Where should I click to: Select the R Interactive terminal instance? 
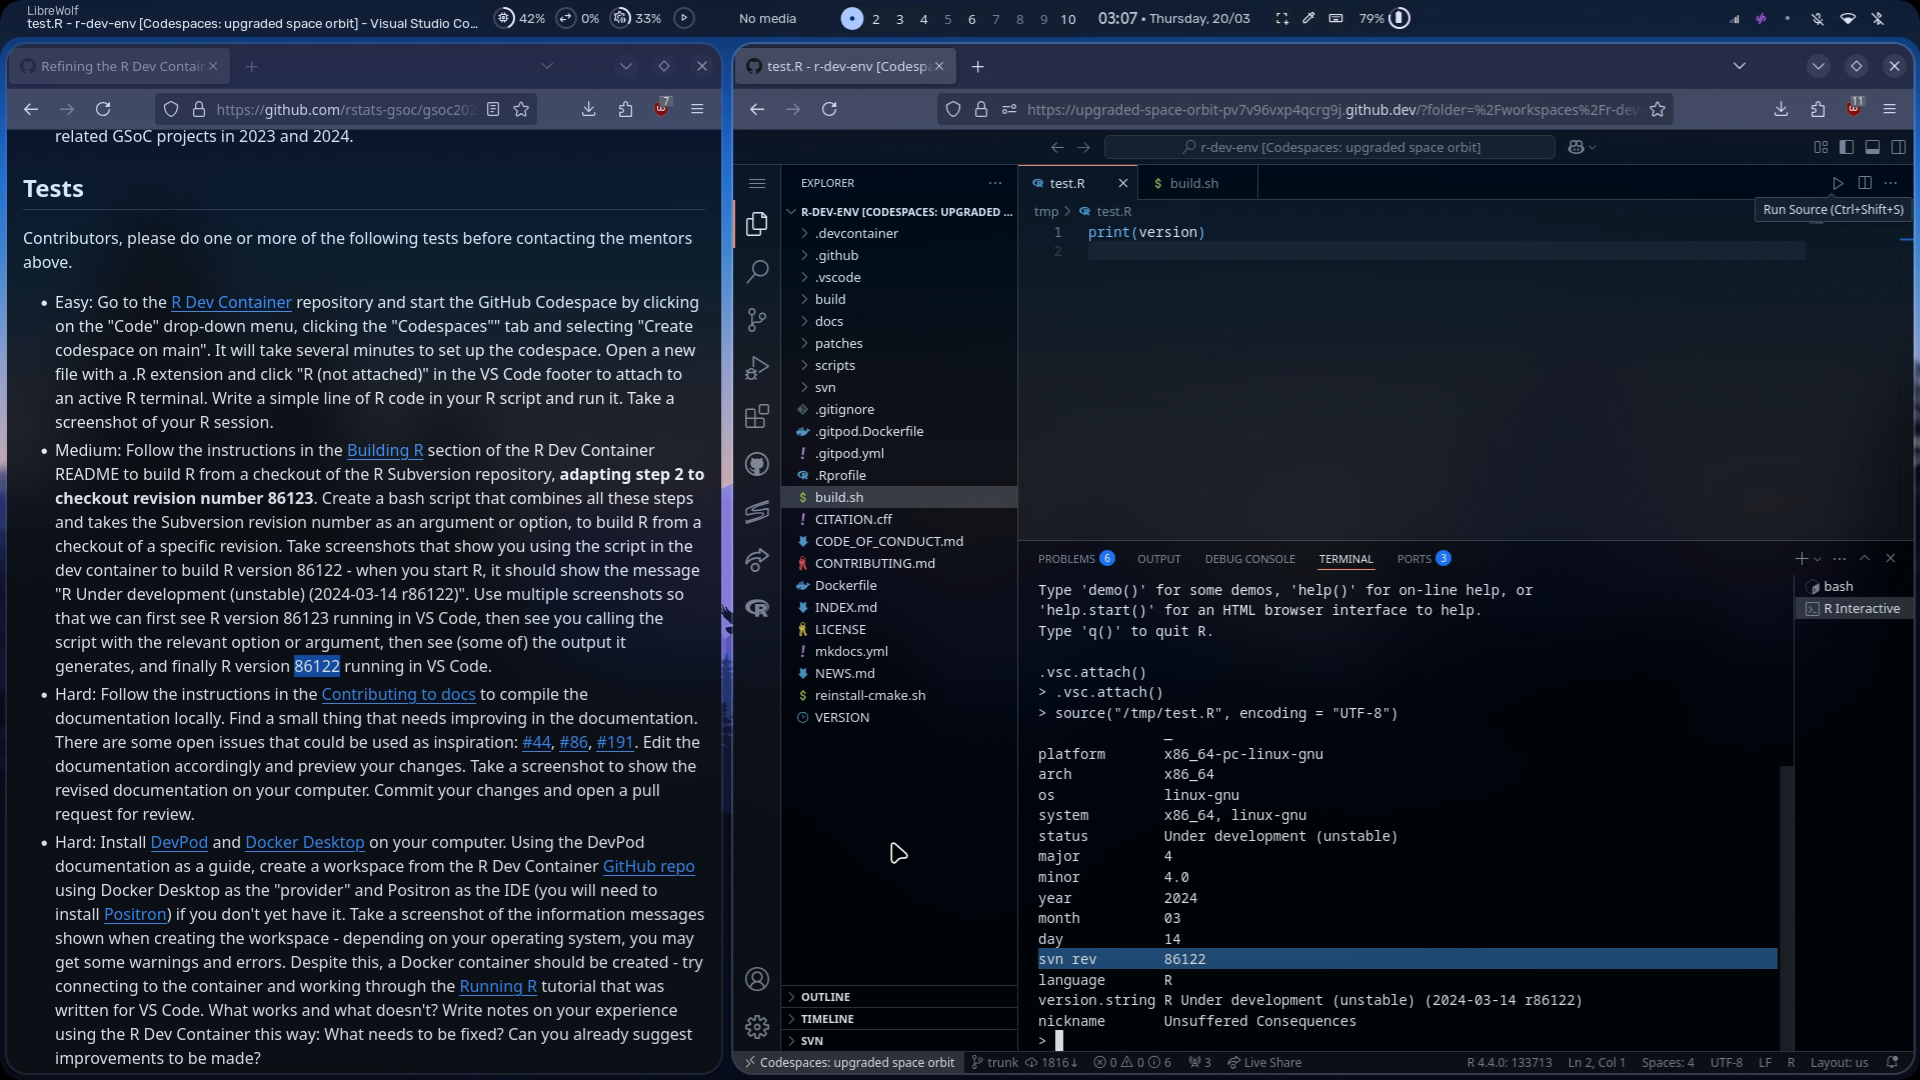click(x=1855, y=609)
